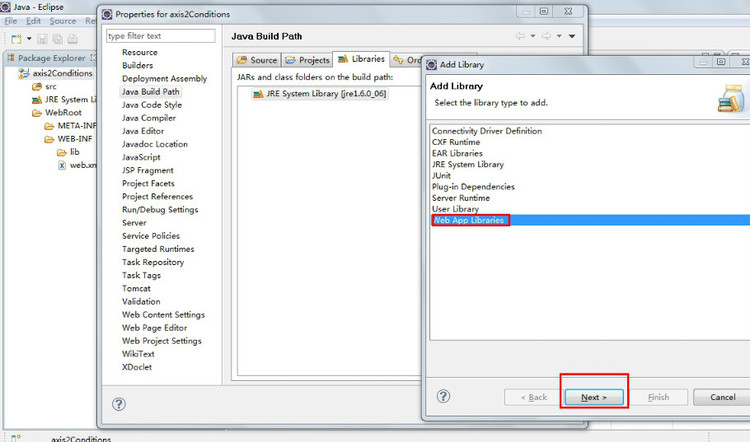Switch to the Source tab
Image resolution: width=750 pixels, height=442 pixels.
[257, 60]
